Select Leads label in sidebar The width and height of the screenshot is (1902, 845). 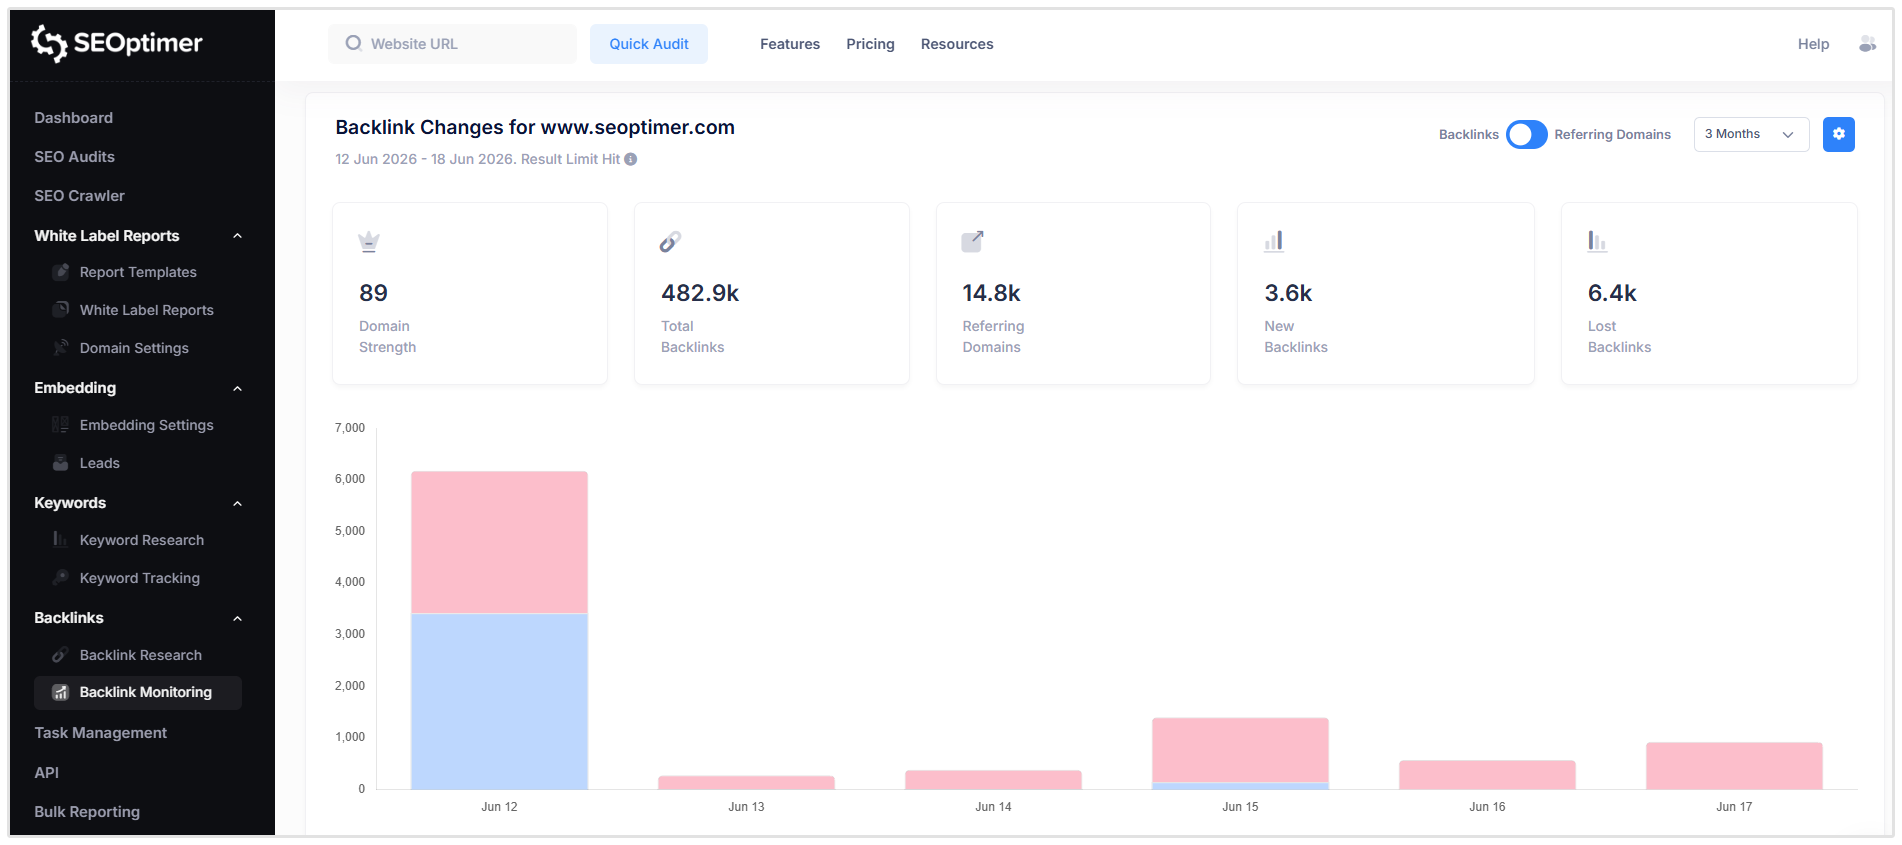(100, 463)
